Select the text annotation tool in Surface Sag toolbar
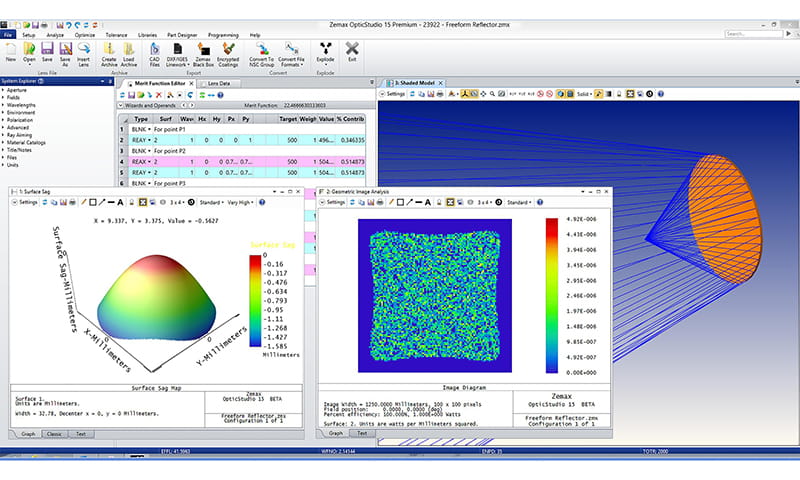Image resolution: width=800 pixels, height=480 pixels. pos(120,202)
